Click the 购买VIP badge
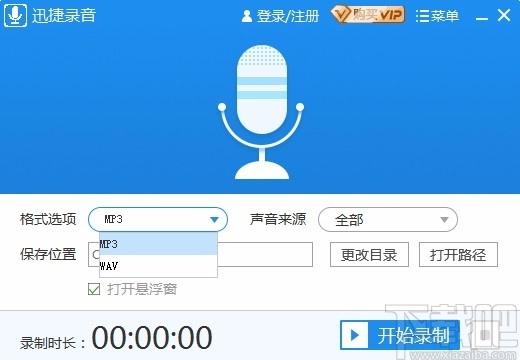Image resolution: width=520 pixels, height=360 pixels. pyautogui.click(x=368, y=14)
